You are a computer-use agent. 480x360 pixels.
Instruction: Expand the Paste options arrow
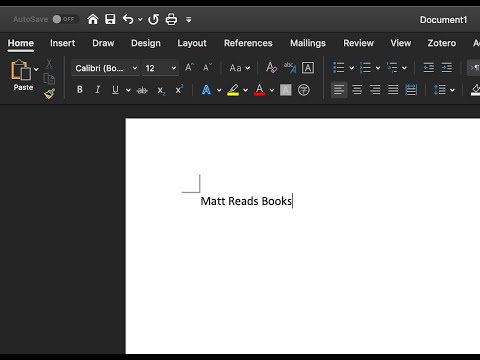coord(36,69)
